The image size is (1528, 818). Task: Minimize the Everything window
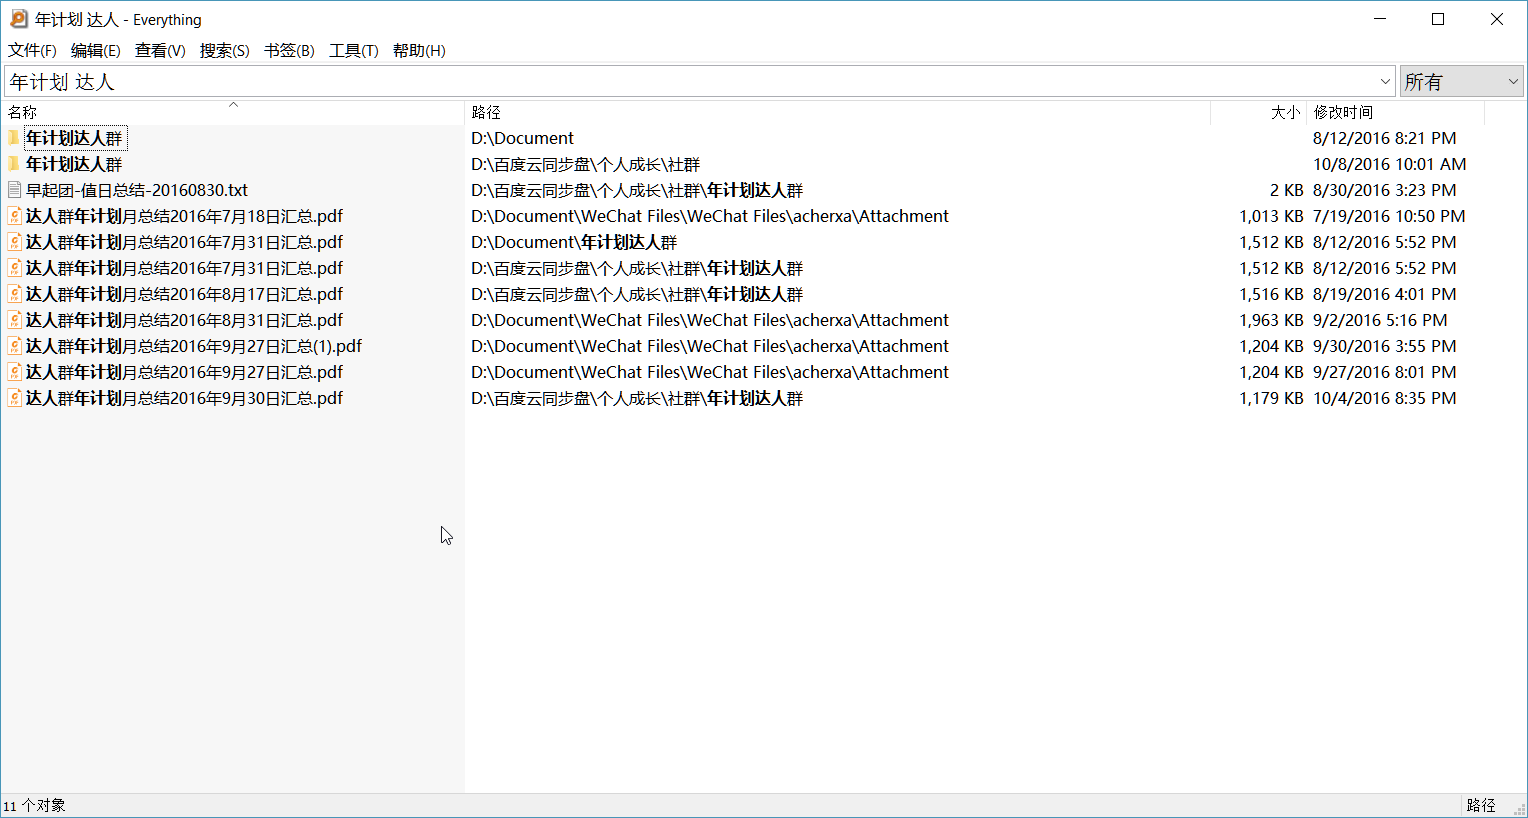[1380, 19]
